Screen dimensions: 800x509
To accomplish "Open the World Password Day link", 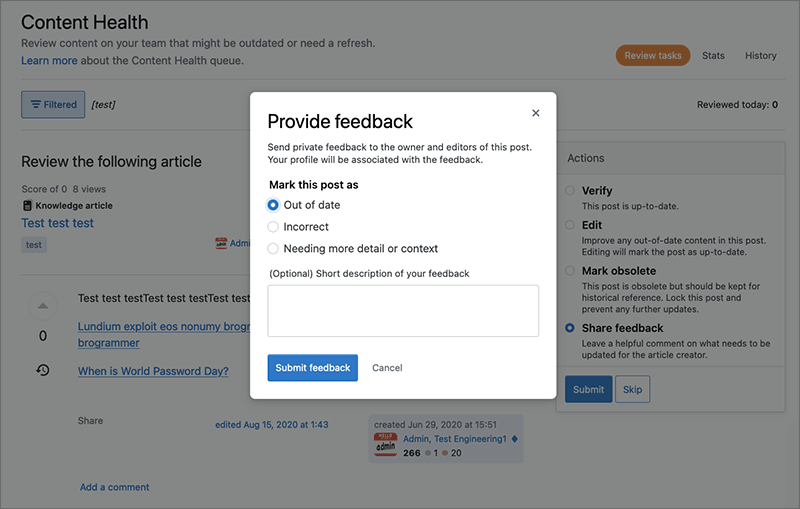I will pyautogui.click(x=153, y=372).
